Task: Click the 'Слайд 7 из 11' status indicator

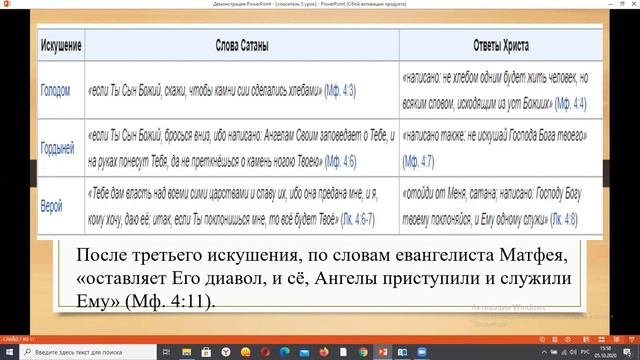Action: coord(19,339)
